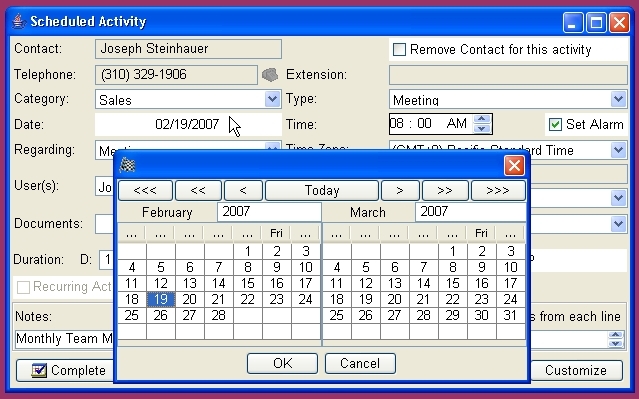Viewport: 639px width, 399px height.
Task: Click the Contact field Joseph Steinhauer
Action: click(188, 49)
